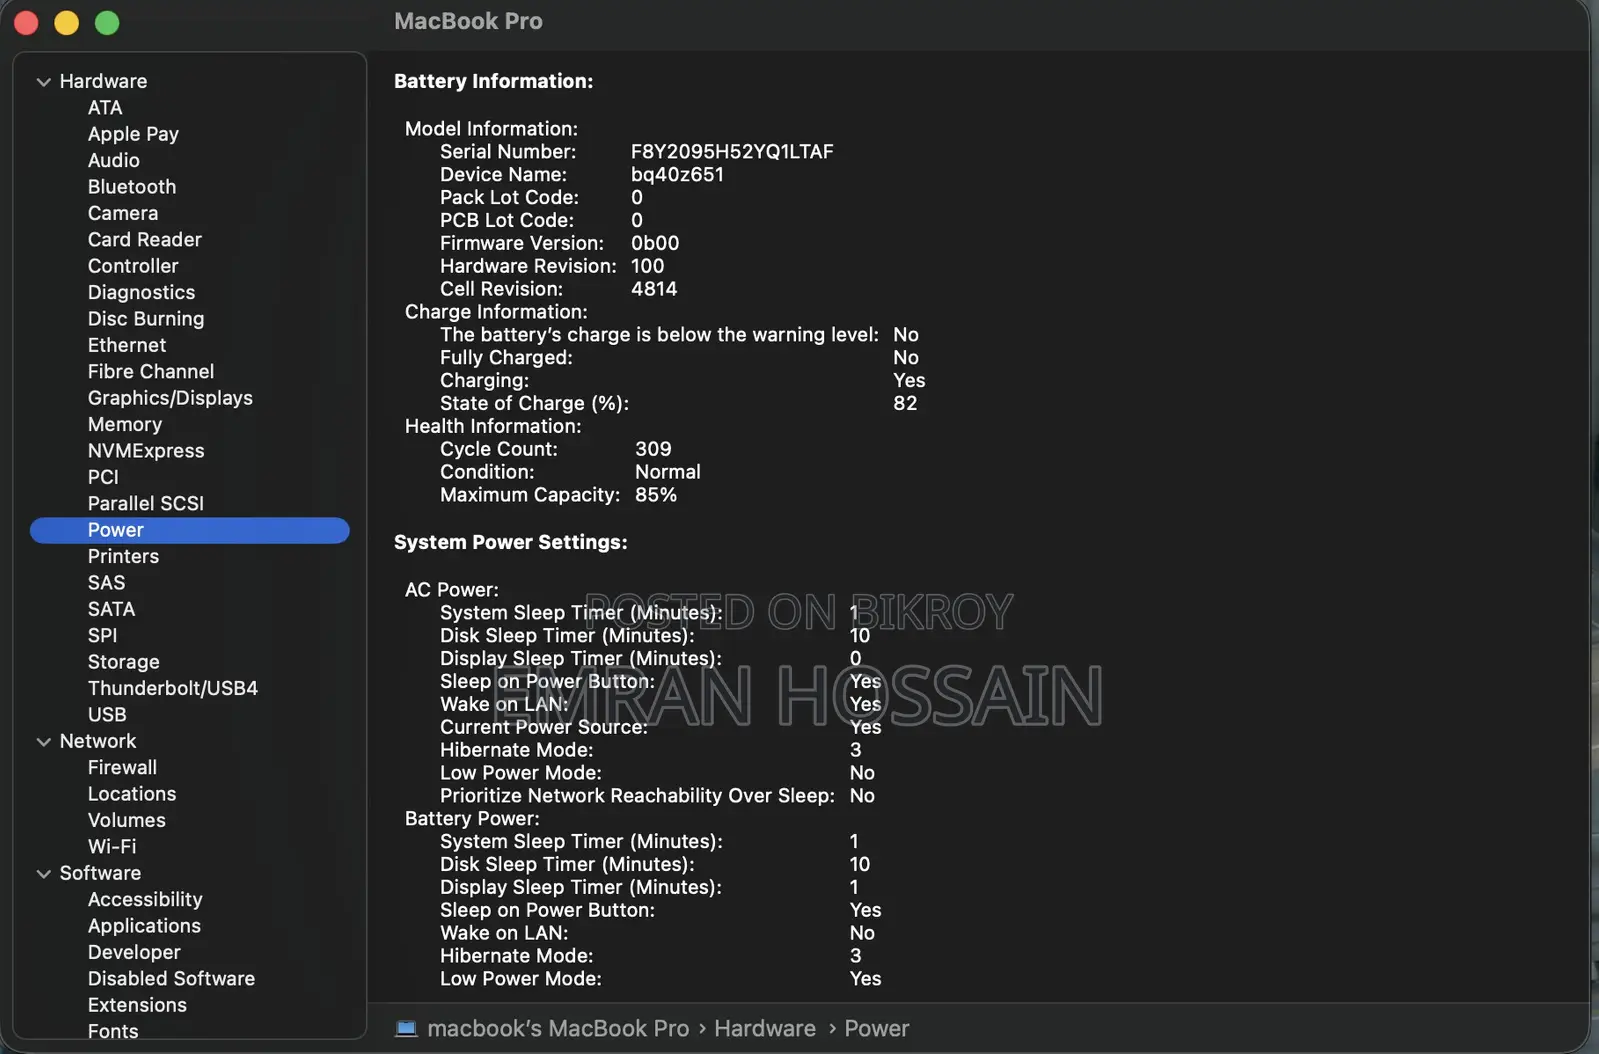Collapse the Network section chevron
Screen dimensions: 1599x1054
click(44, 742)
